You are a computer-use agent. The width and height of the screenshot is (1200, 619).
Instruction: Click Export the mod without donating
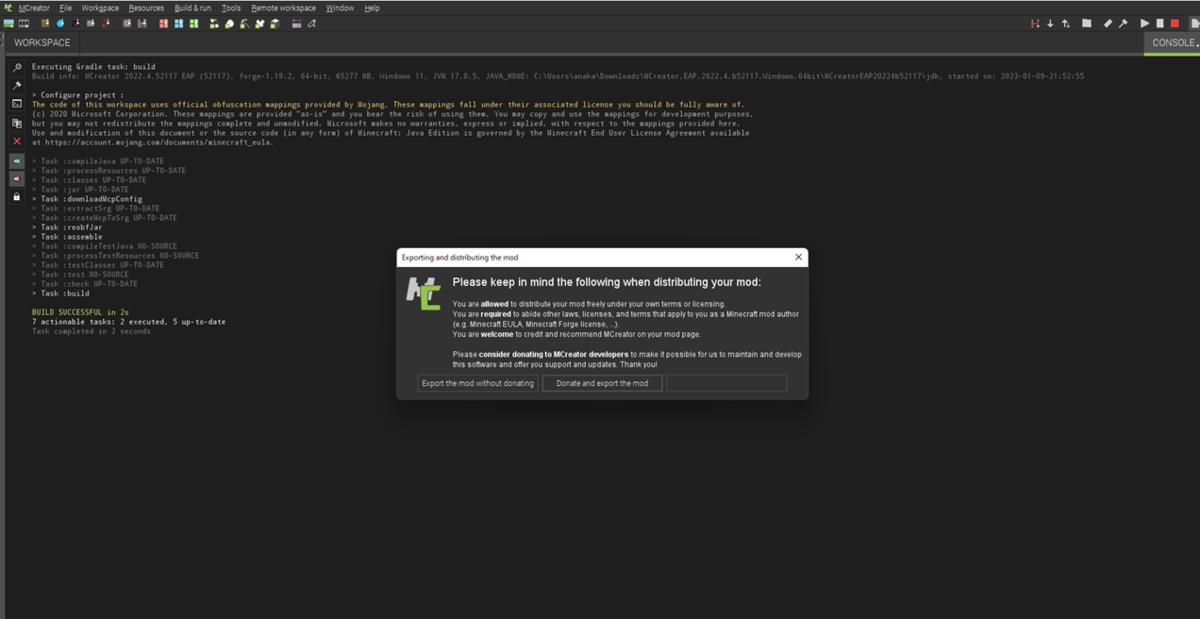coord(478,383)
